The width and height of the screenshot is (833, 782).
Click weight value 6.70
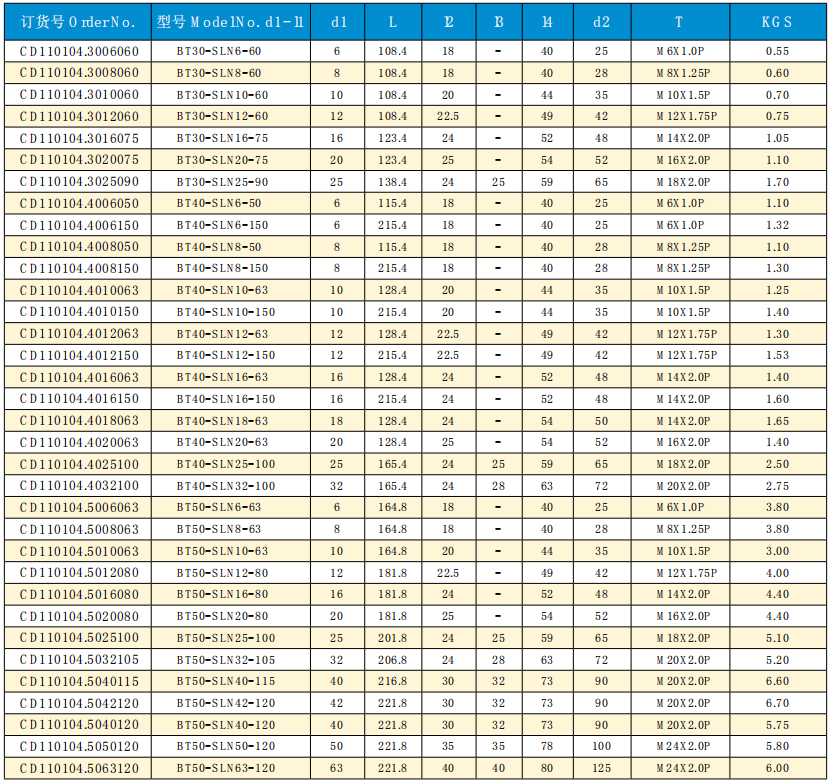[x=777, y=703]
